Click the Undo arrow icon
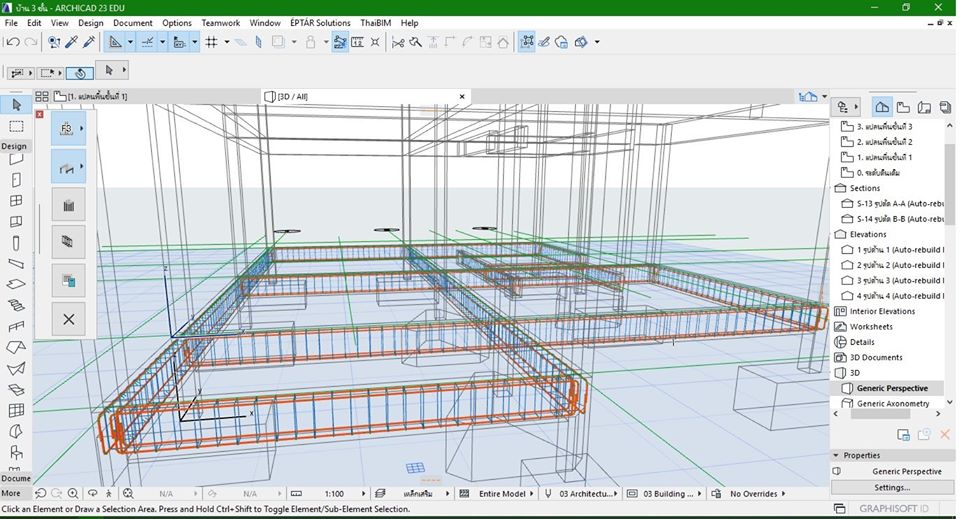 (x=13, y=42)
